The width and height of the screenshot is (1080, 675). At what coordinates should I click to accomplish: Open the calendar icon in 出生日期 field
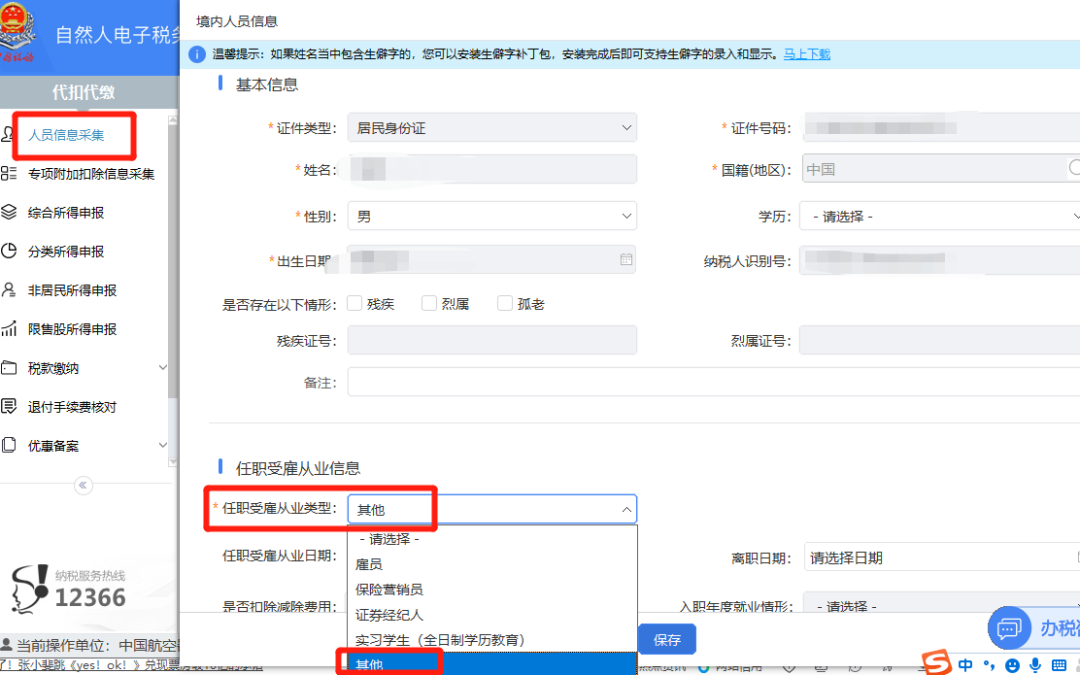click(626, 260)
